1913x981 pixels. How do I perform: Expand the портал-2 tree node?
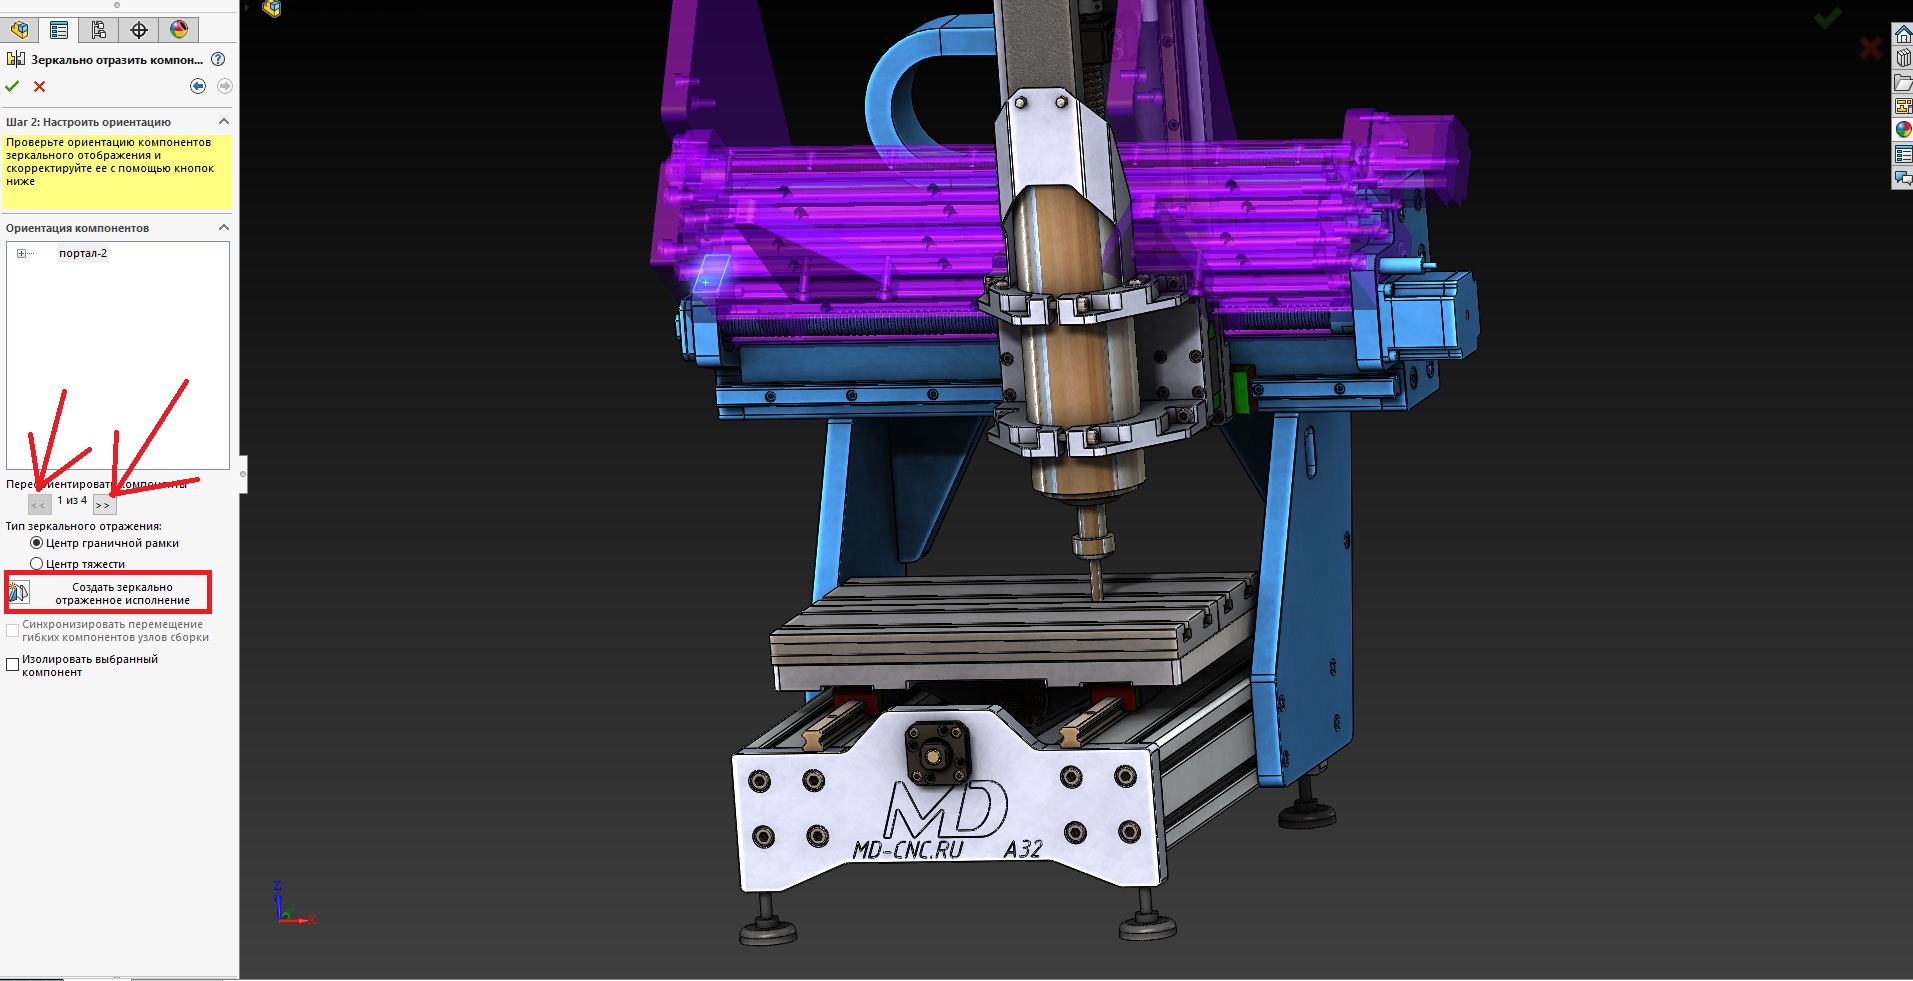[x=21, y=253]
